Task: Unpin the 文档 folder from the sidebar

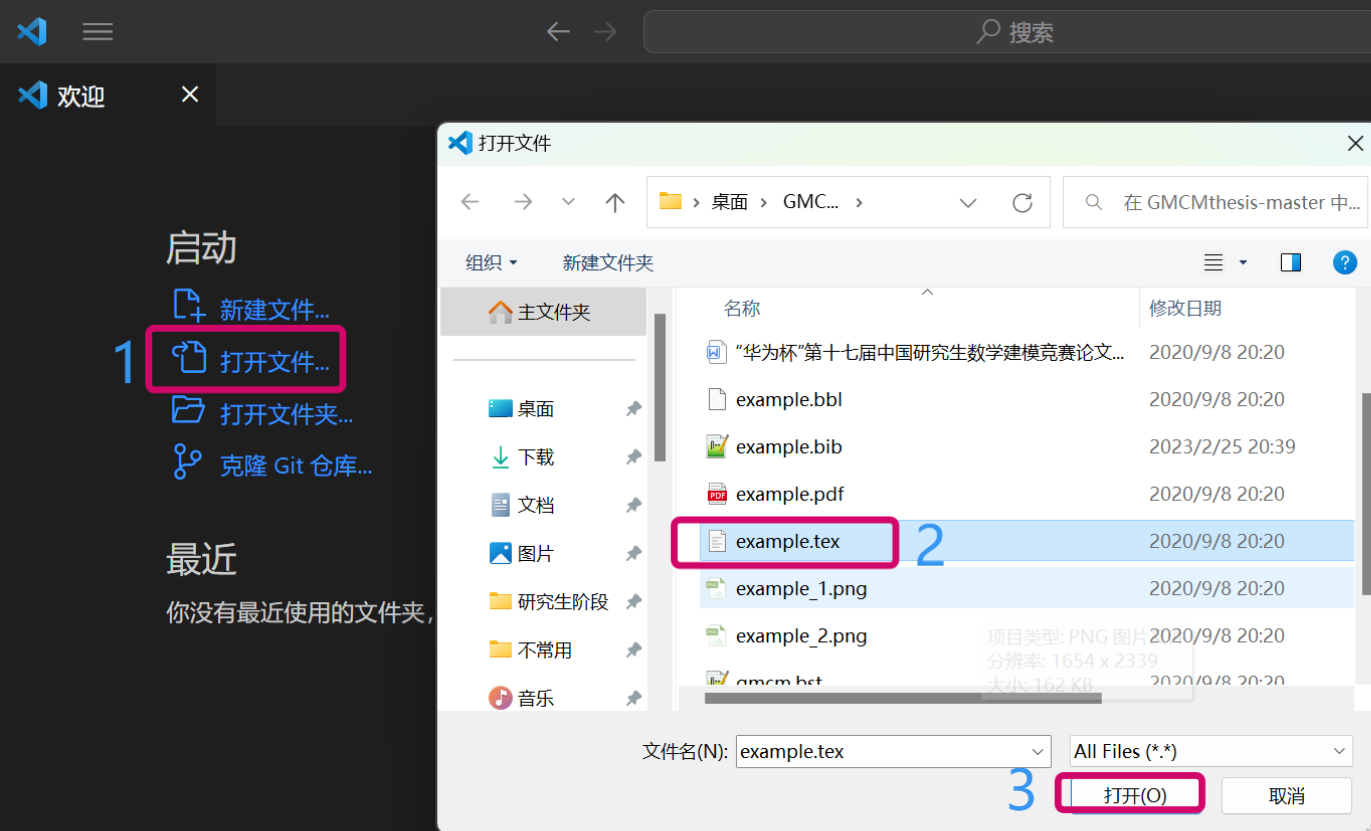Action: (x=633, y=504)
